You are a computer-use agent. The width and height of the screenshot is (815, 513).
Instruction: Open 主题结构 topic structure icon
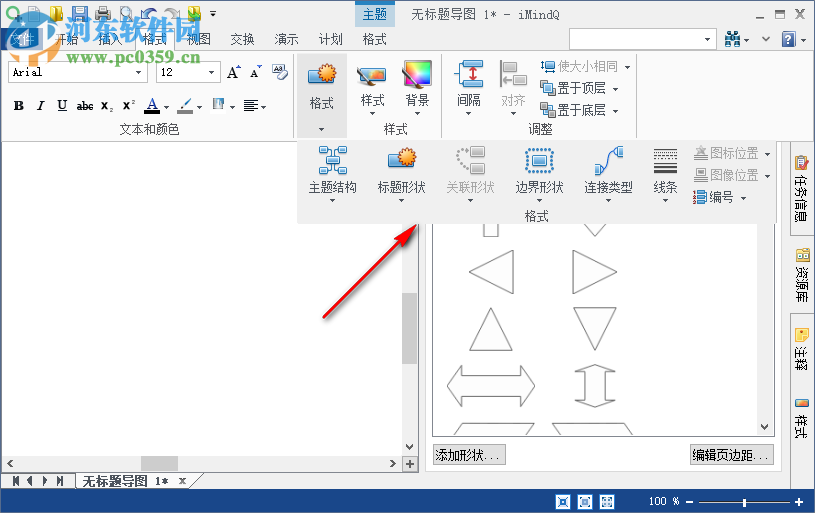point(333,160)
